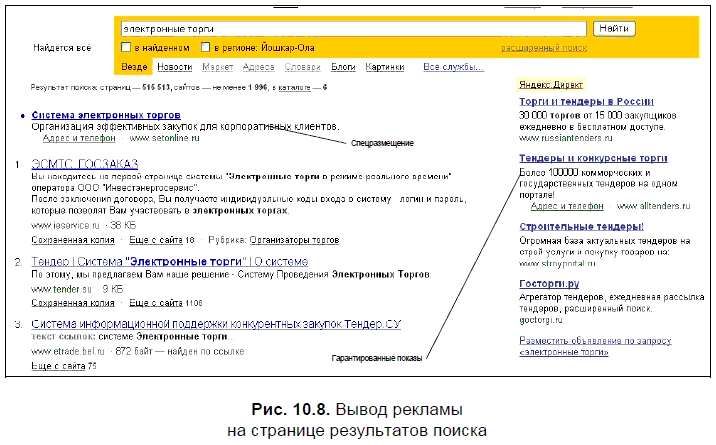
Task: Click the search box with «электронные торги»
Action: [350, 29]
